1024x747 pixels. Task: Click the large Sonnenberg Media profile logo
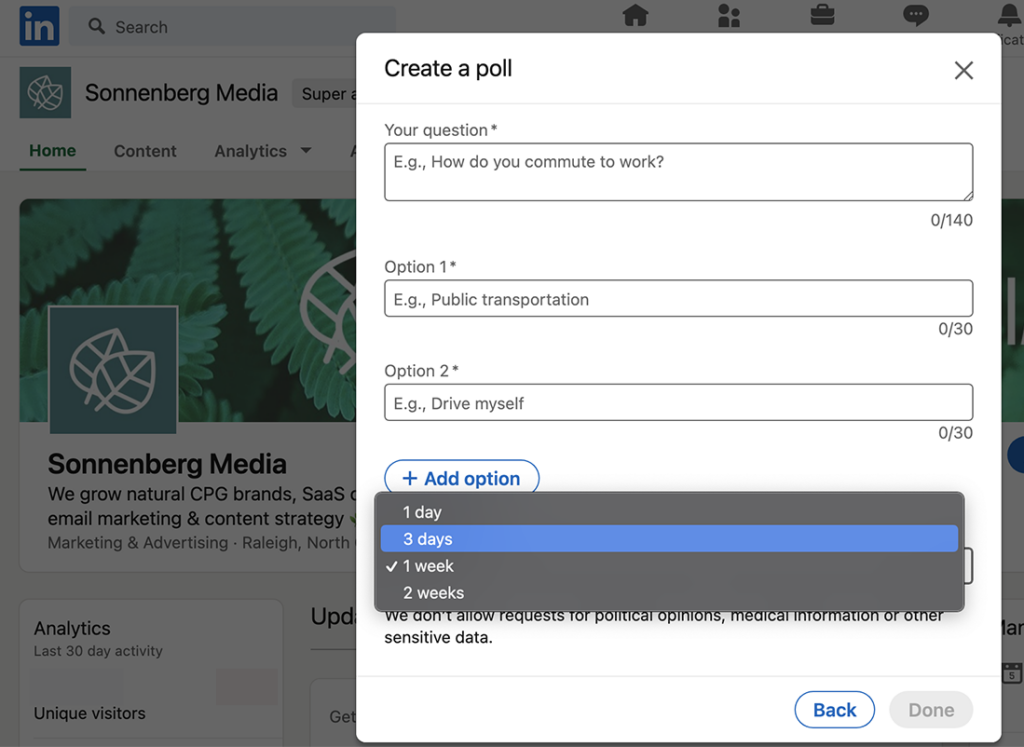tap(113, 370)
